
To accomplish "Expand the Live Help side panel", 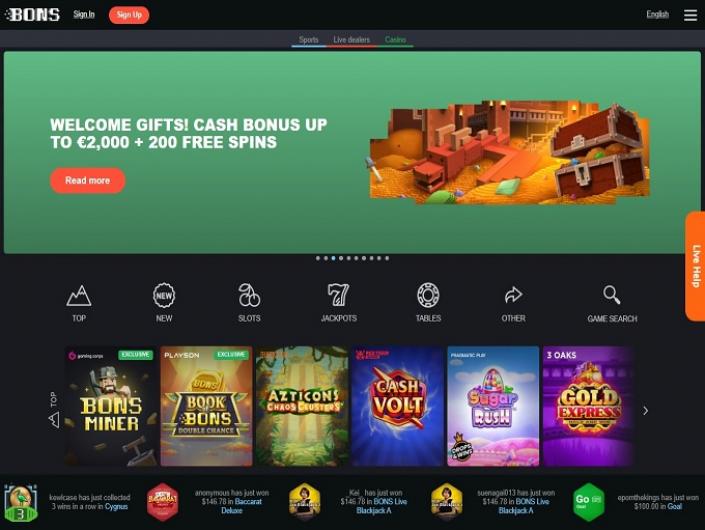I will 695,266.
